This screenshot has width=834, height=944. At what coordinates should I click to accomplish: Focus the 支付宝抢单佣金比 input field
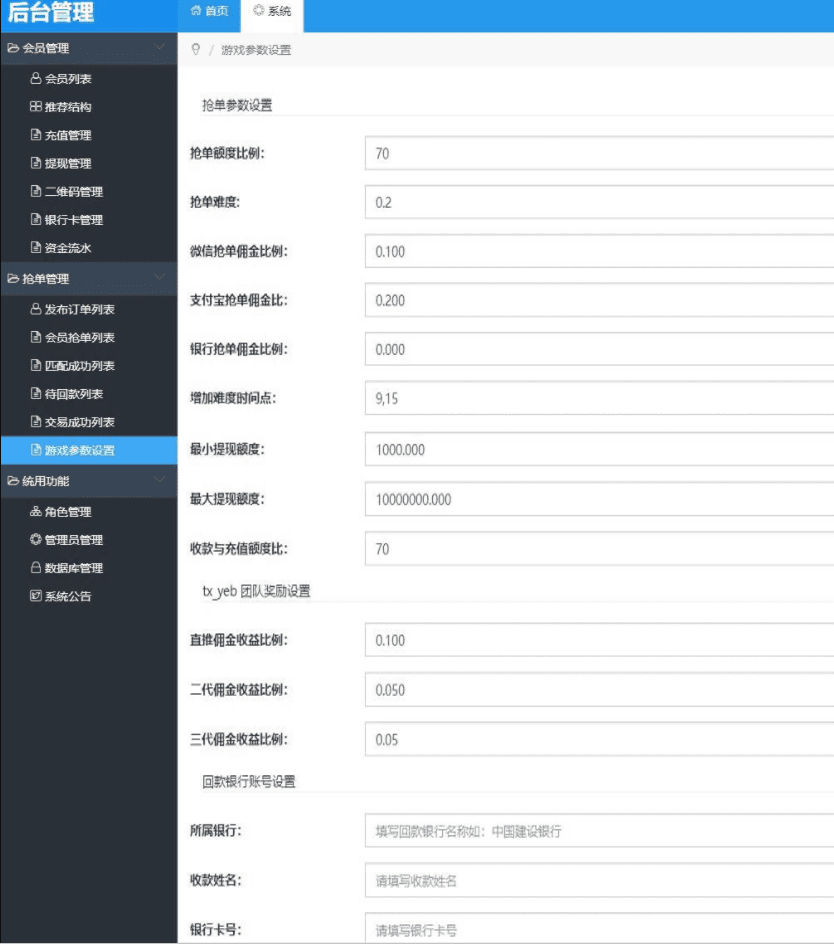pyautogui.click(x=599, y=300)
